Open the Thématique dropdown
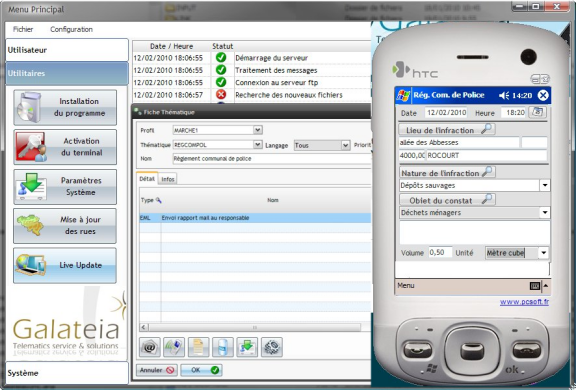Viewport: 576px width, 390px height. point(258,145)
